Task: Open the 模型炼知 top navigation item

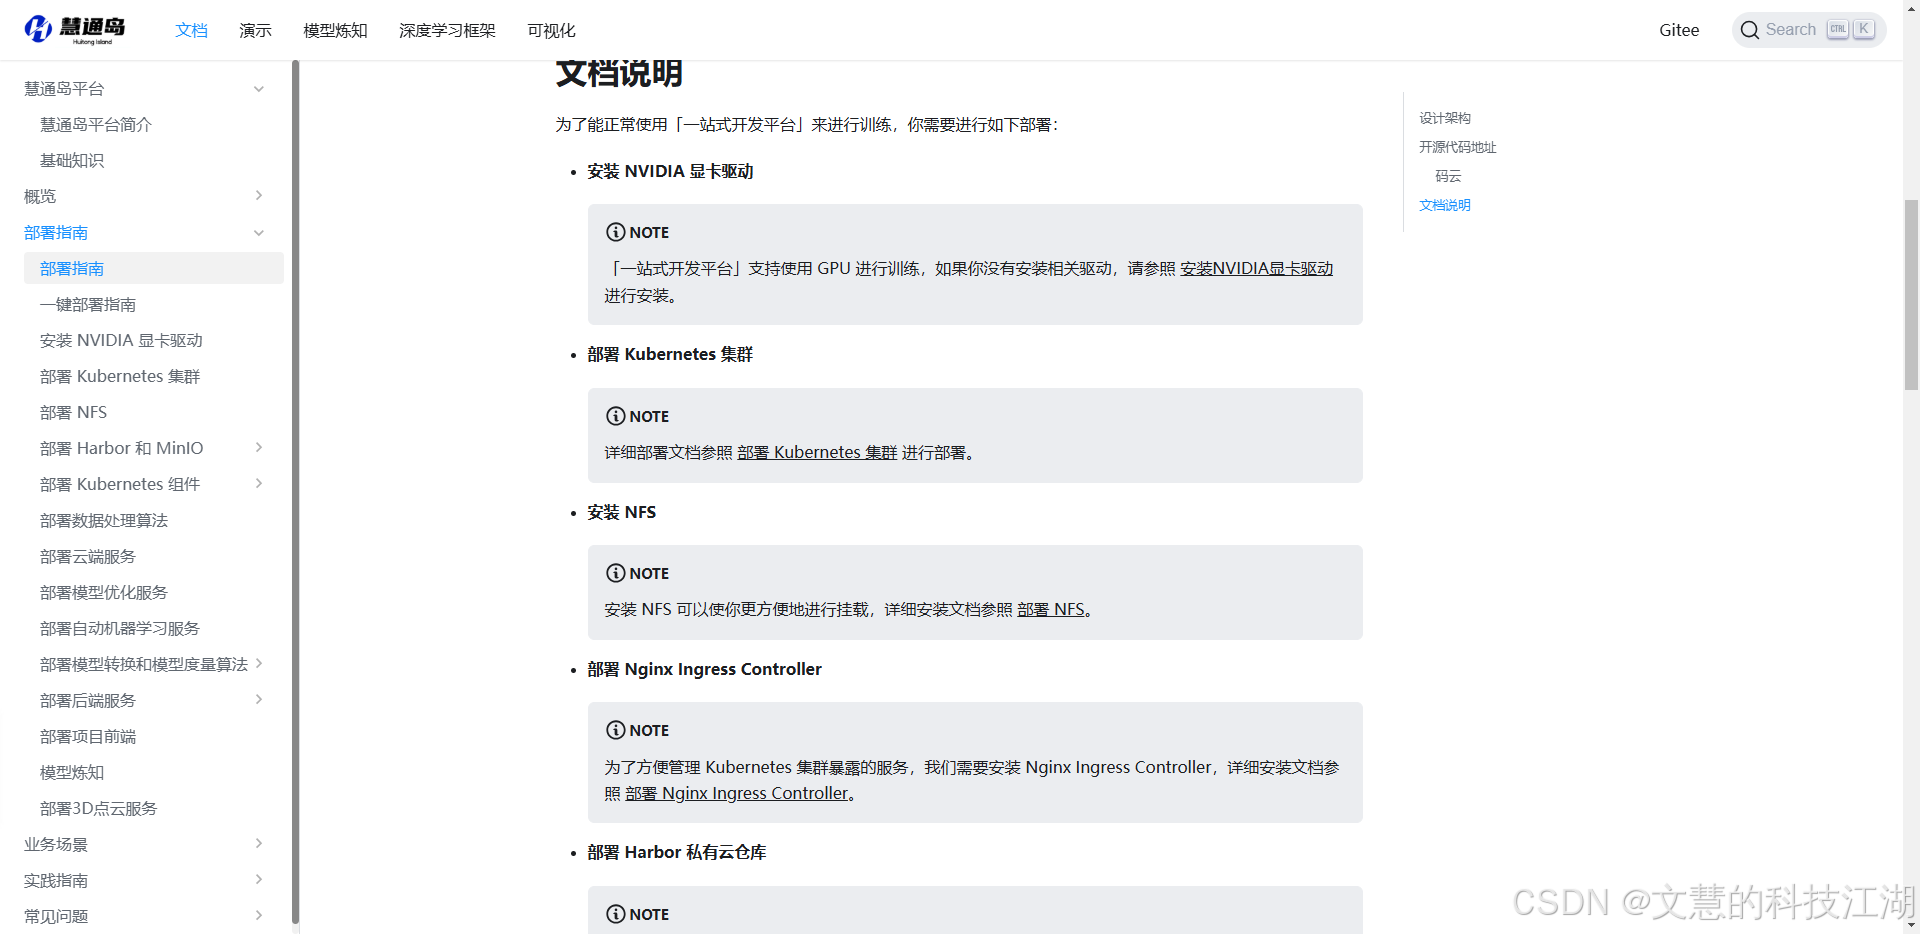Action: tap(335, 30)
